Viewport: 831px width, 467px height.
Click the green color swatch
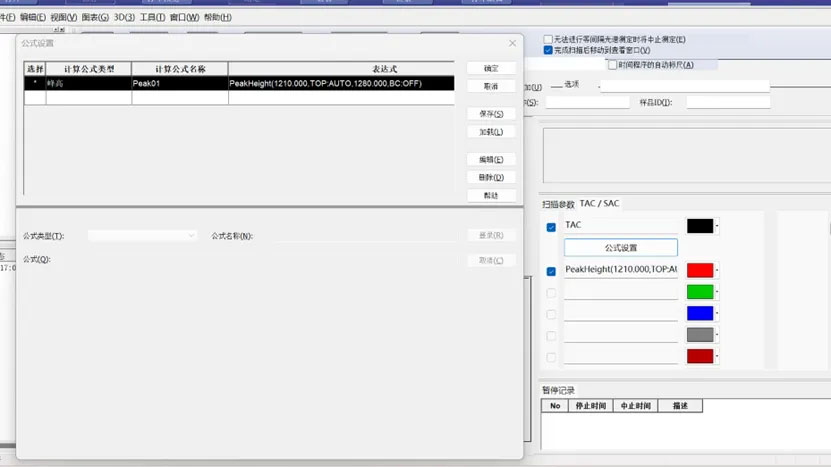(699, 292)
